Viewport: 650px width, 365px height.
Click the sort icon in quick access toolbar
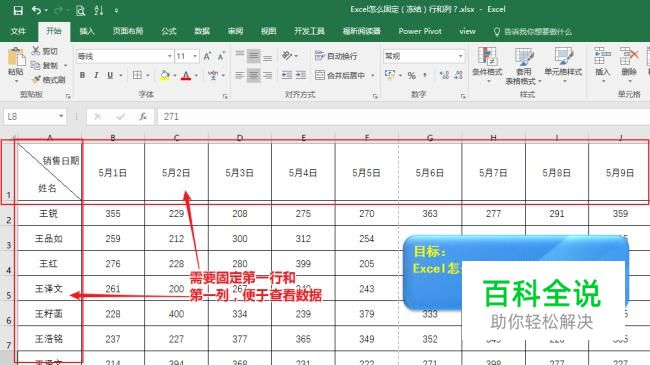pyautogui.click(x=99, y=10)
